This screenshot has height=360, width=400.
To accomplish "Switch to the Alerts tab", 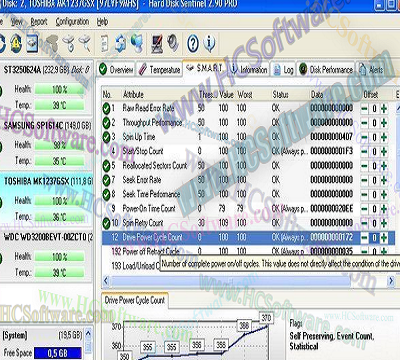I will tap(372, 70).
